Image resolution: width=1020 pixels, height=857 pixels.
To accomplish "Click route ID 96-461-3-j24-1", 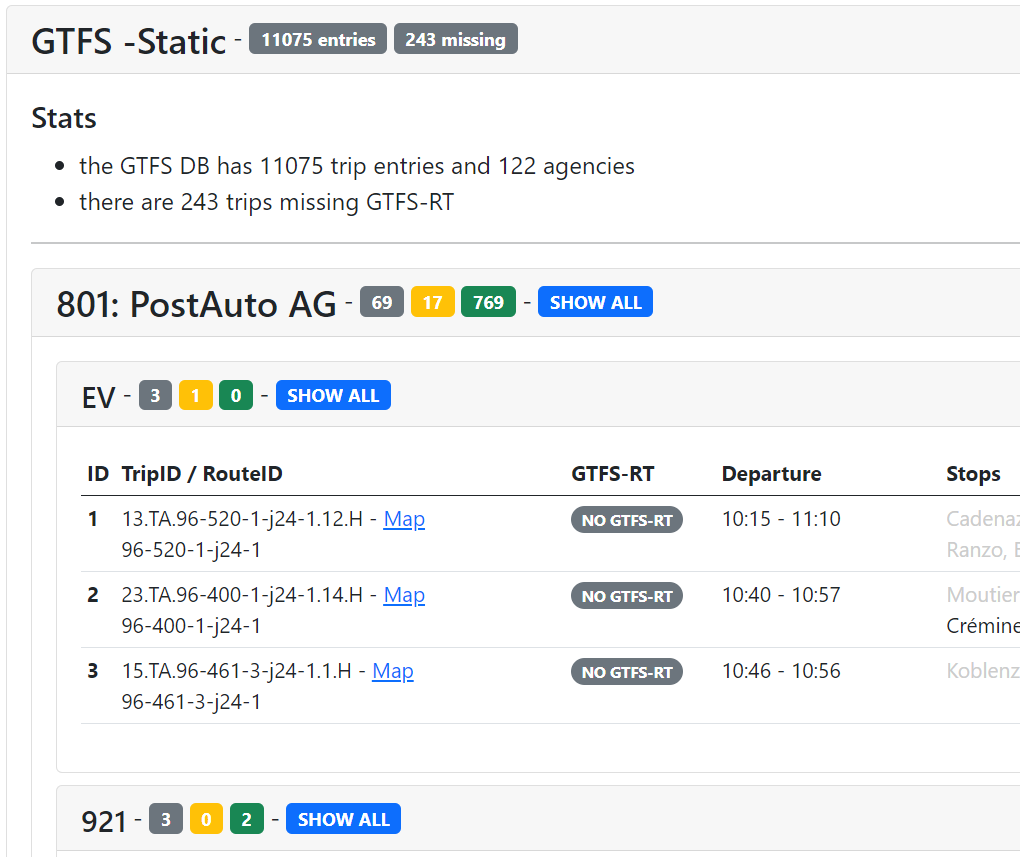I will 191,702.
